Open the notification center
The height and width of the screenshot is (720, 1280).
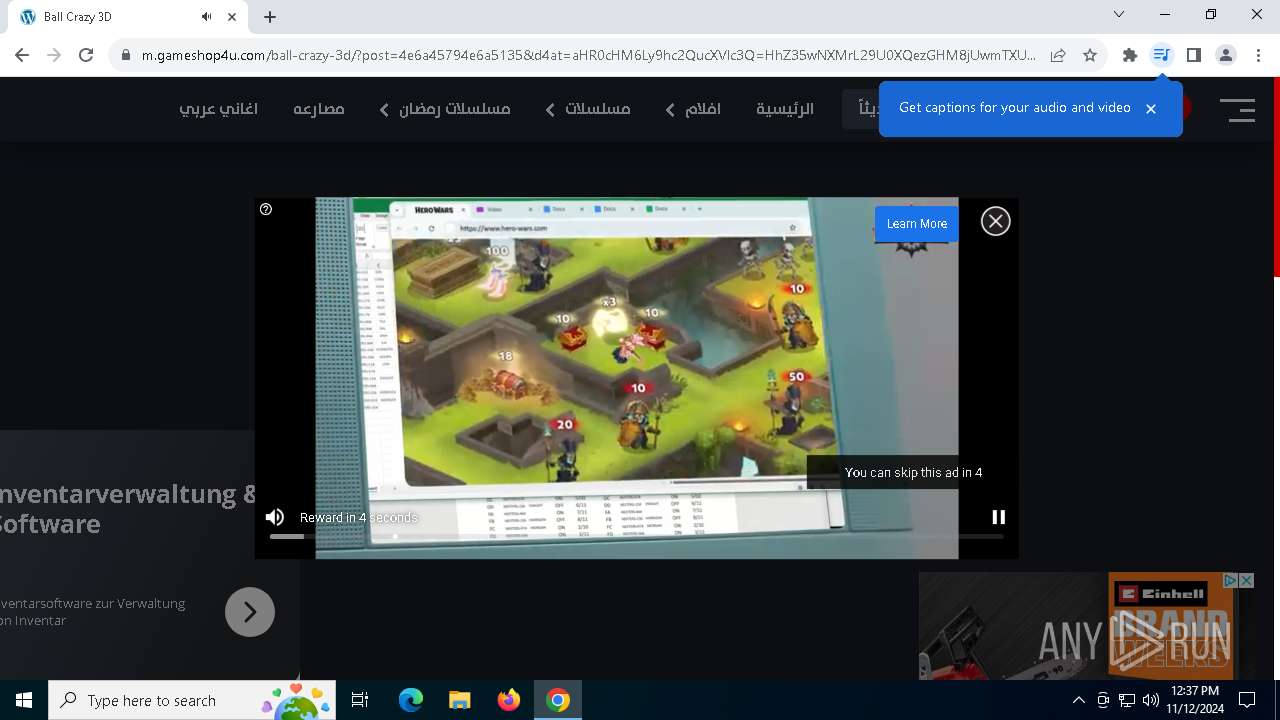click(x=1247, y=700)
